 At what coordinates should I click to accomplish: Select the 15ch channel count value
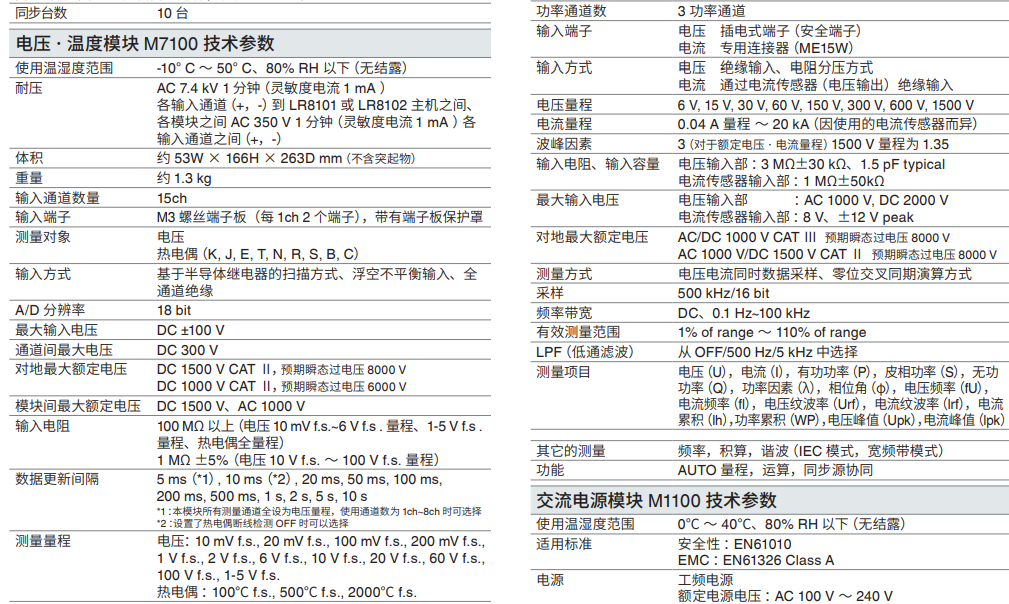click(x=172, y=198)
